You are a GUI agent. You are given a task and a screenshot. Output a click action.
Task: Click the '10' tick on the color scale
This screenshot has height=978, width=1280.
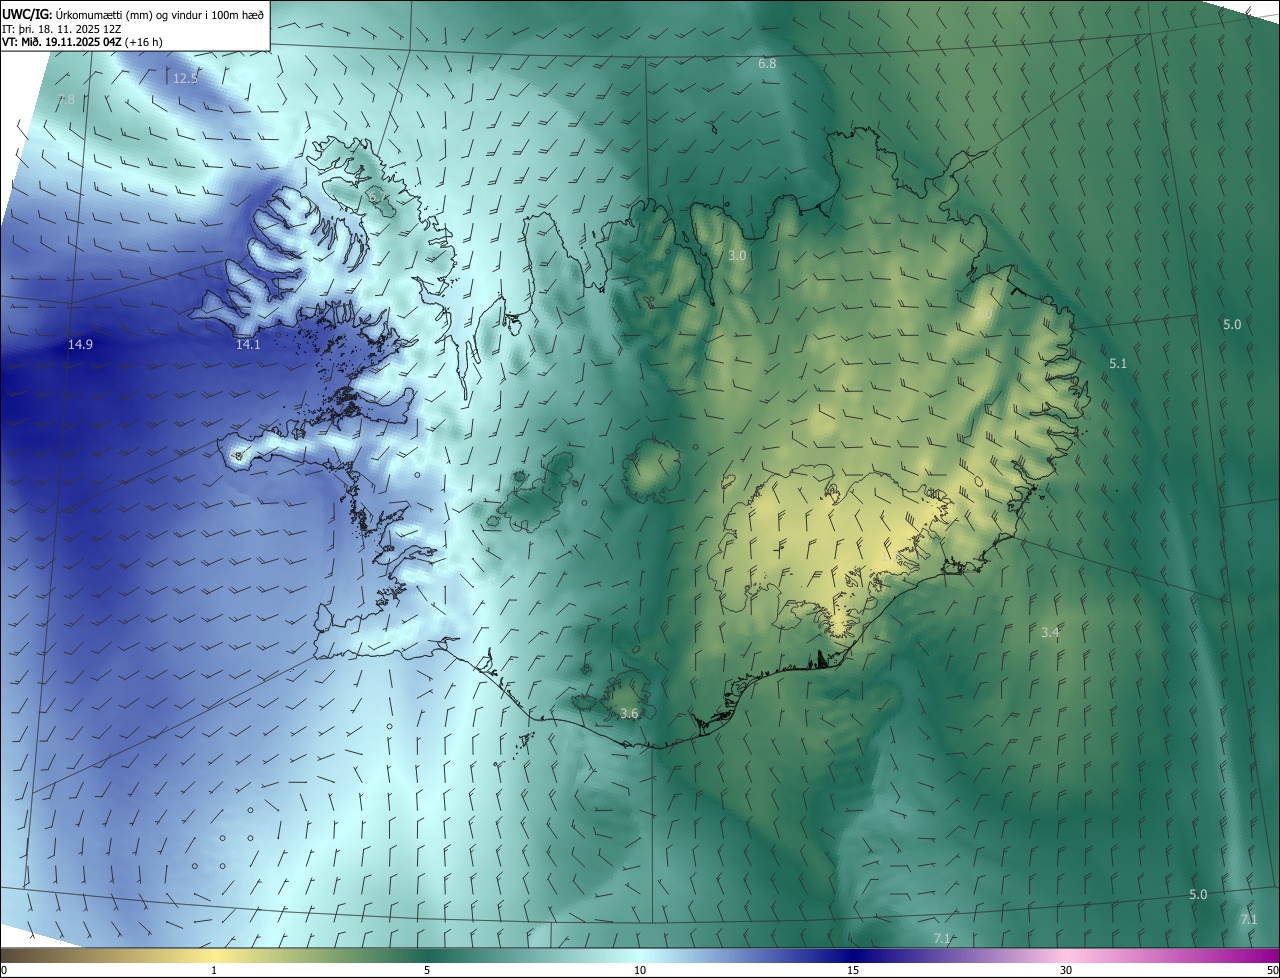(x=640, y=970)
